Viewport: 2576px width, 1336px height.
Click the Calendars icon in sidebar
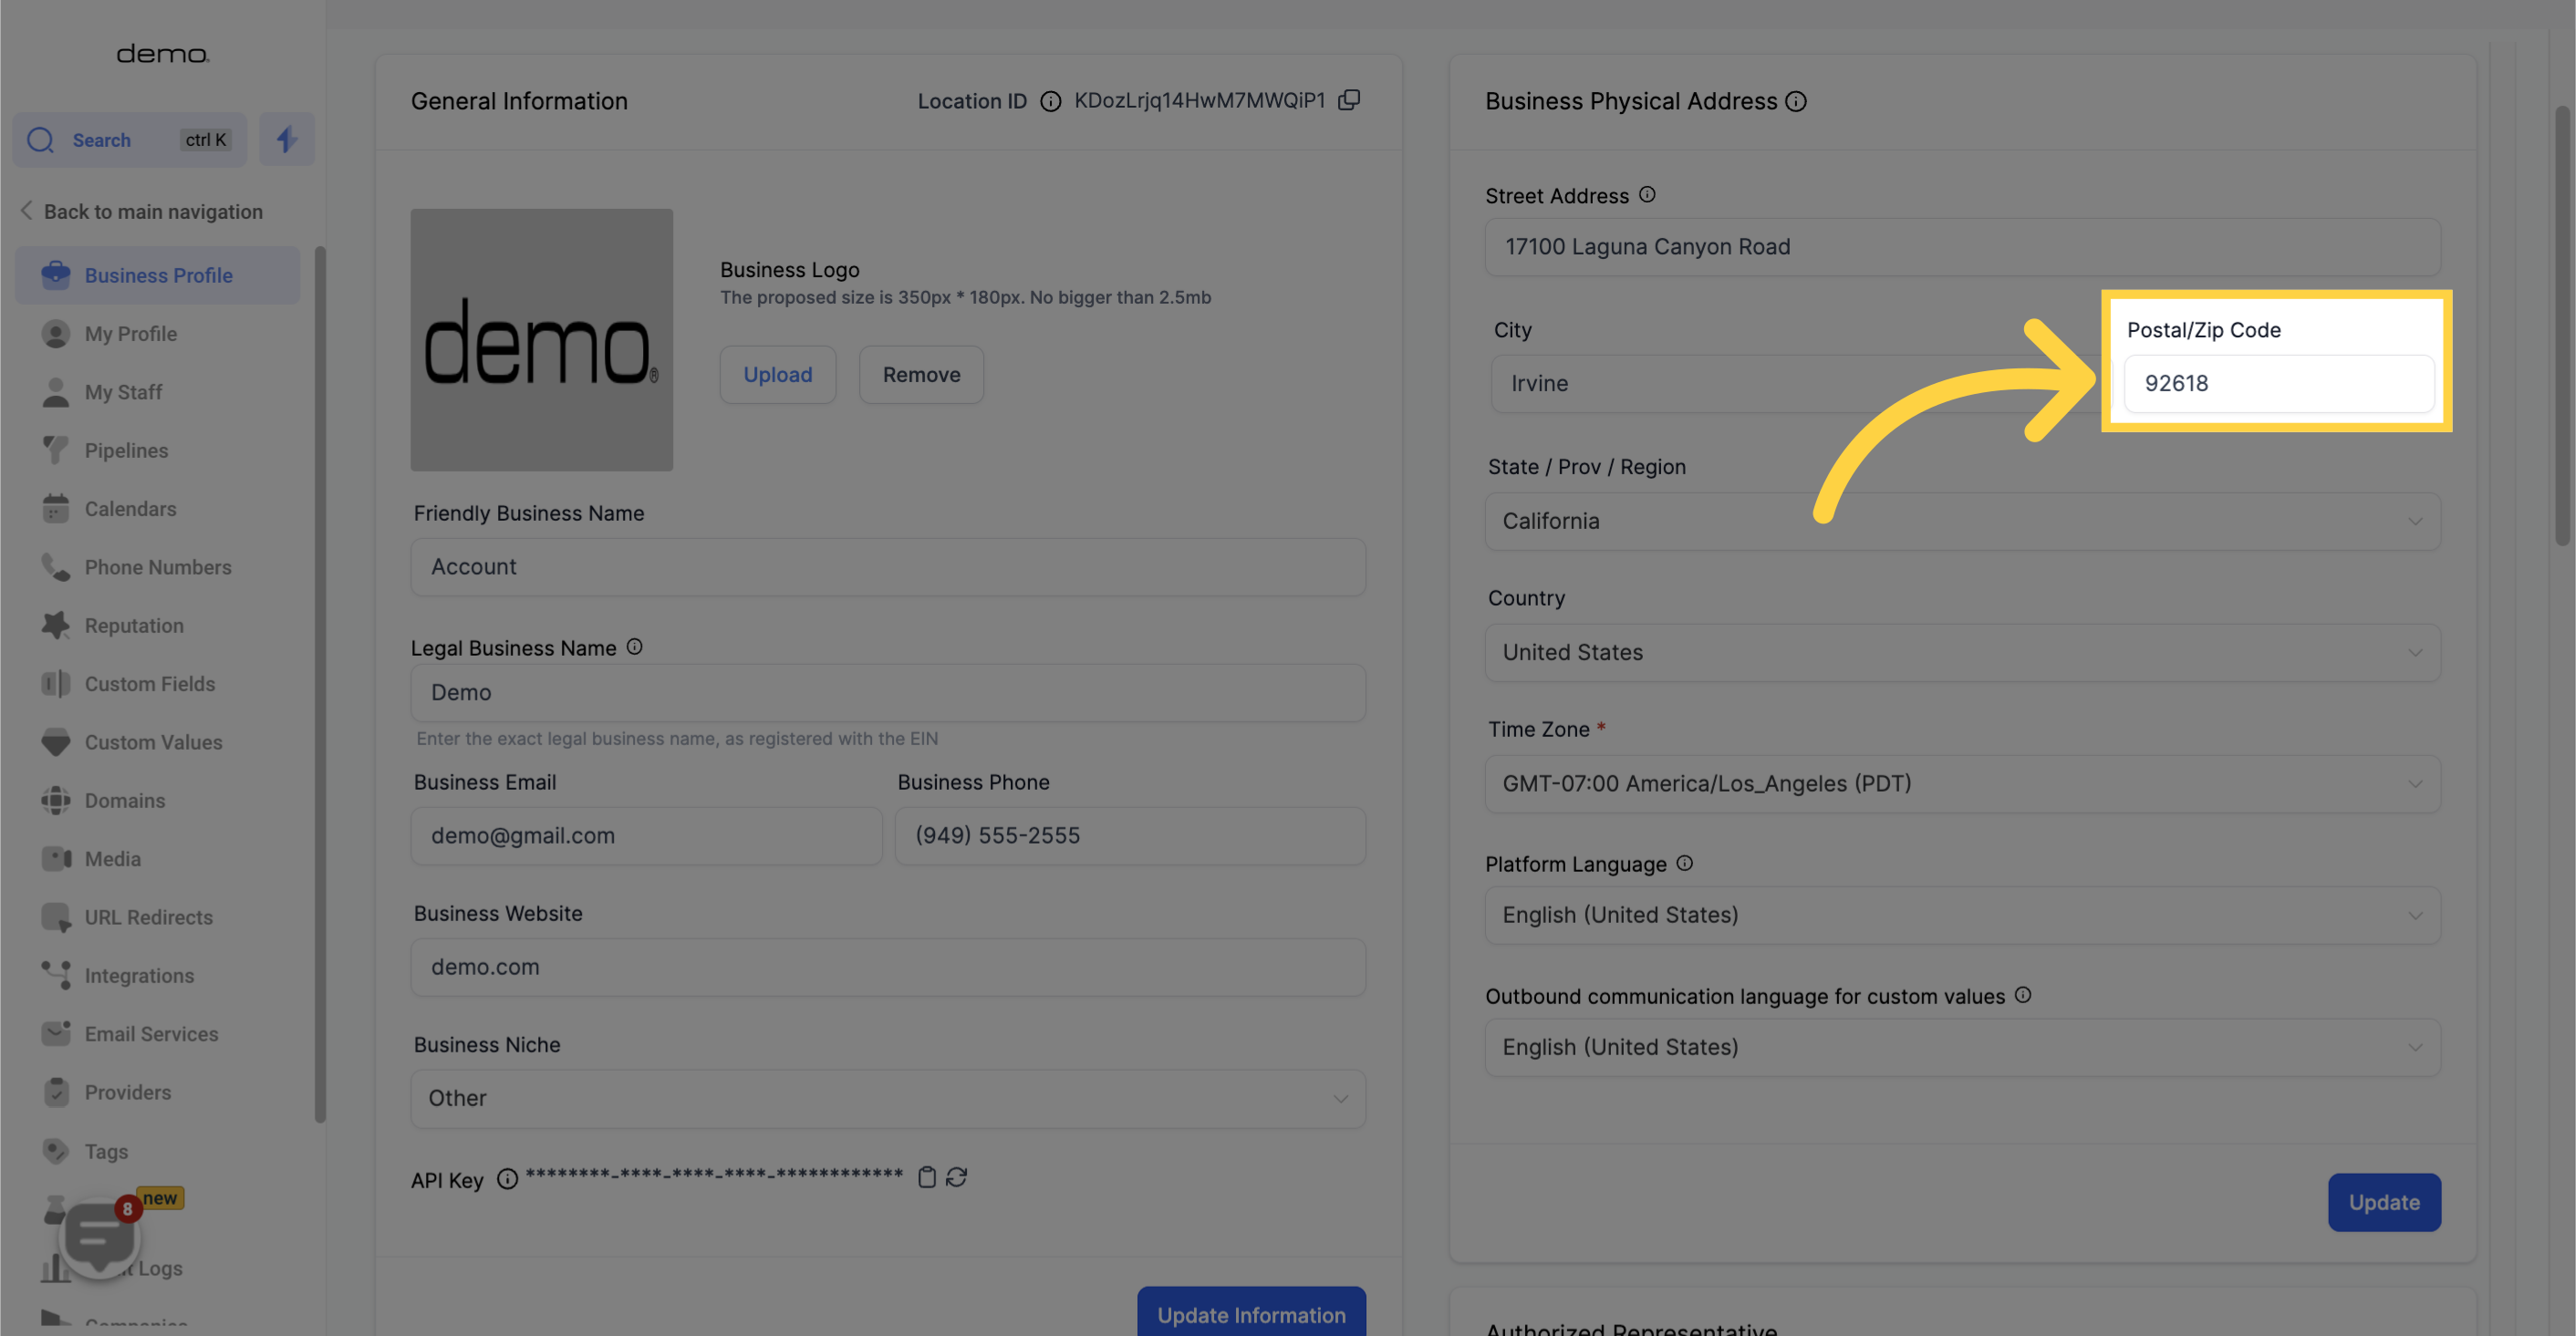56,508
